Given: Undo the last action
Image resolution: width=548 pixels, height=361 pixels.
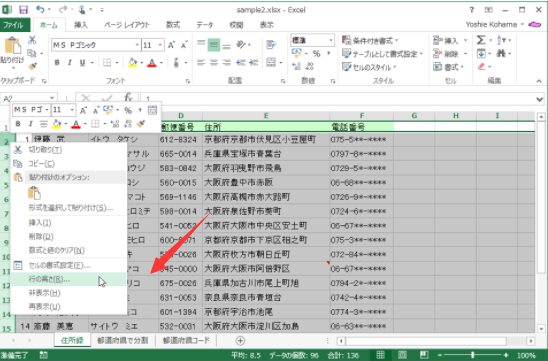Looking at the screenshot, I should [41, 9].
